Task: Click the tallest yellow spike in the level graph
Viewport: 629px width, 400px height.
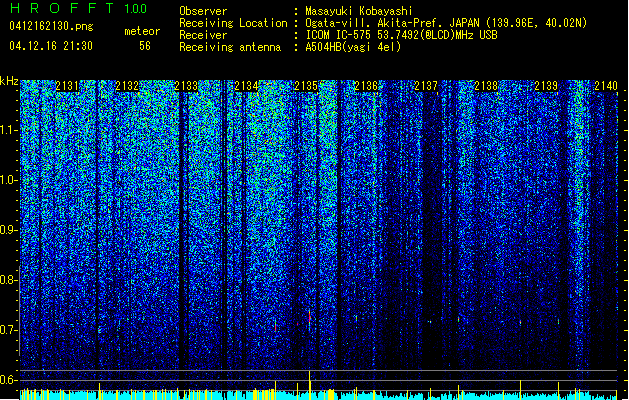Action: [309, 385]
